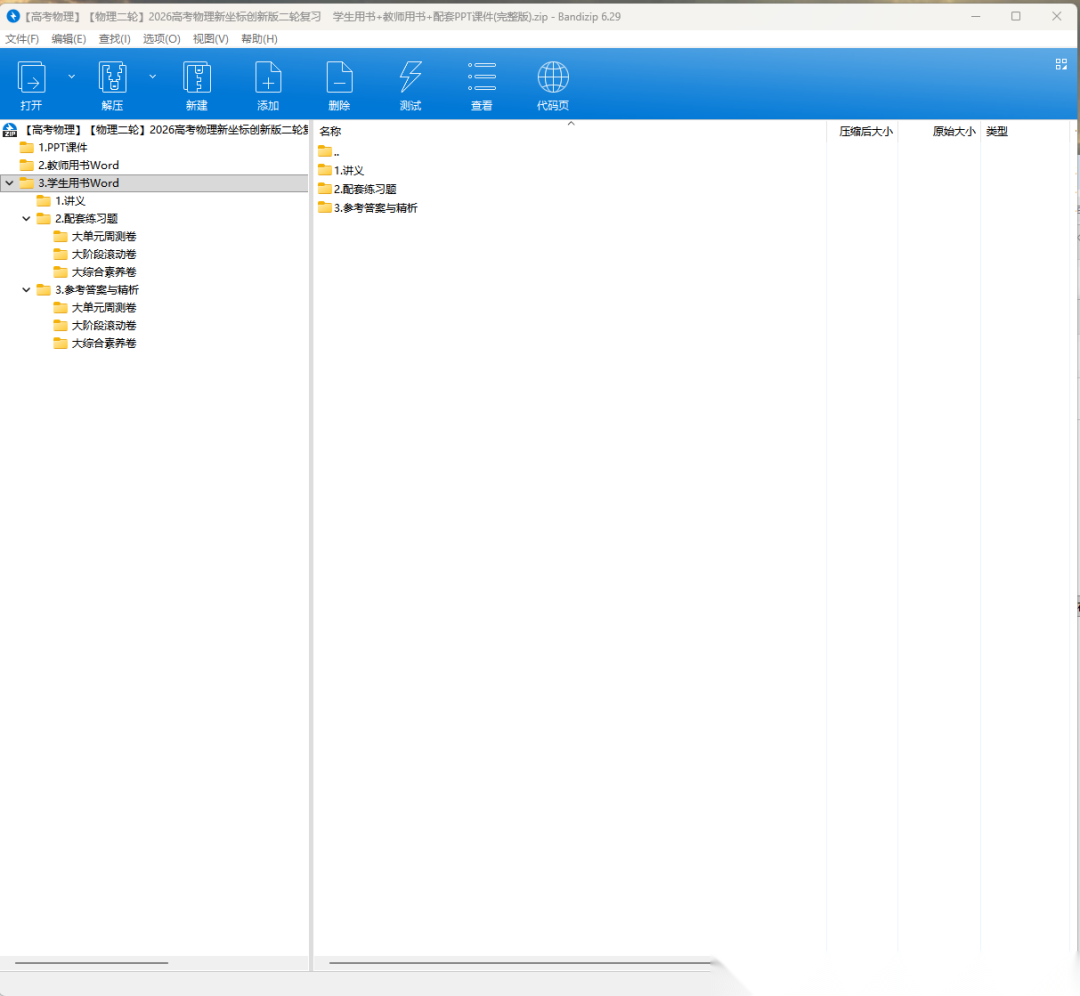Click the 查看 (View) toolbar icon

point(482,78)
